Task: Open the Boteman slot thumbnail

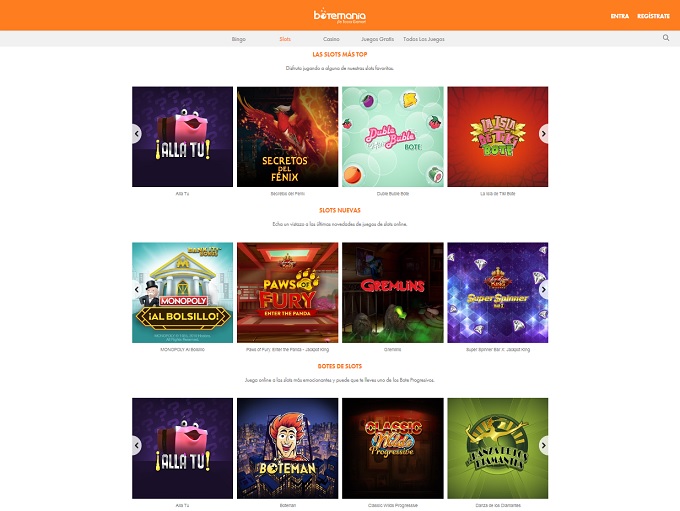Action: point(288,448)
